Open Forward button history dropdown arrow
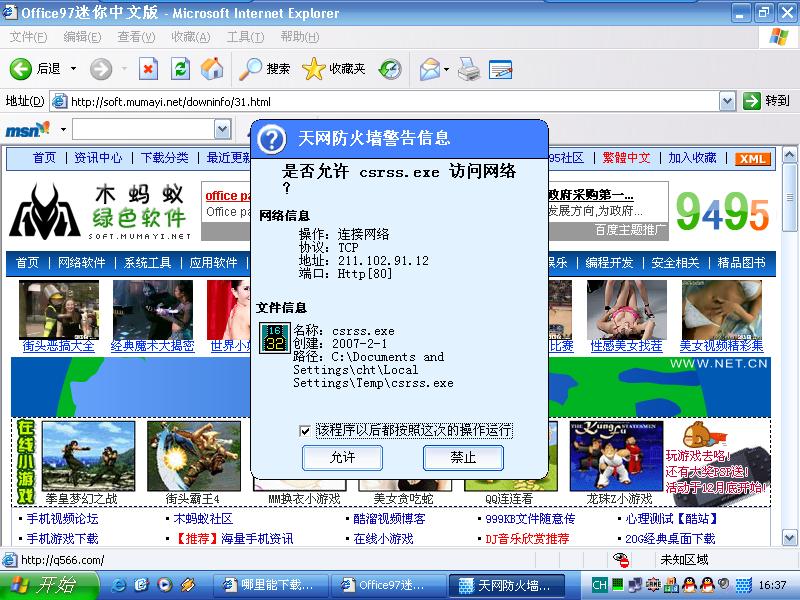 point(123,68)
